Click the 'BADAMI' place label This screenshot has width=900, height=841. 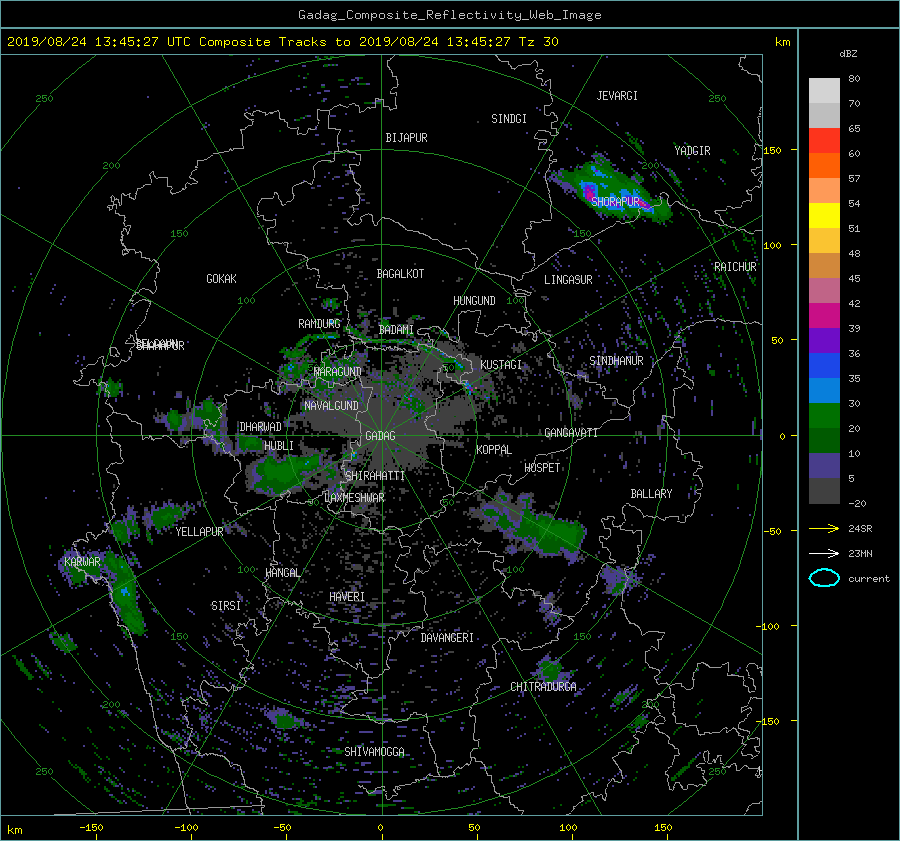pyautogui.click(x=396, y=330)
